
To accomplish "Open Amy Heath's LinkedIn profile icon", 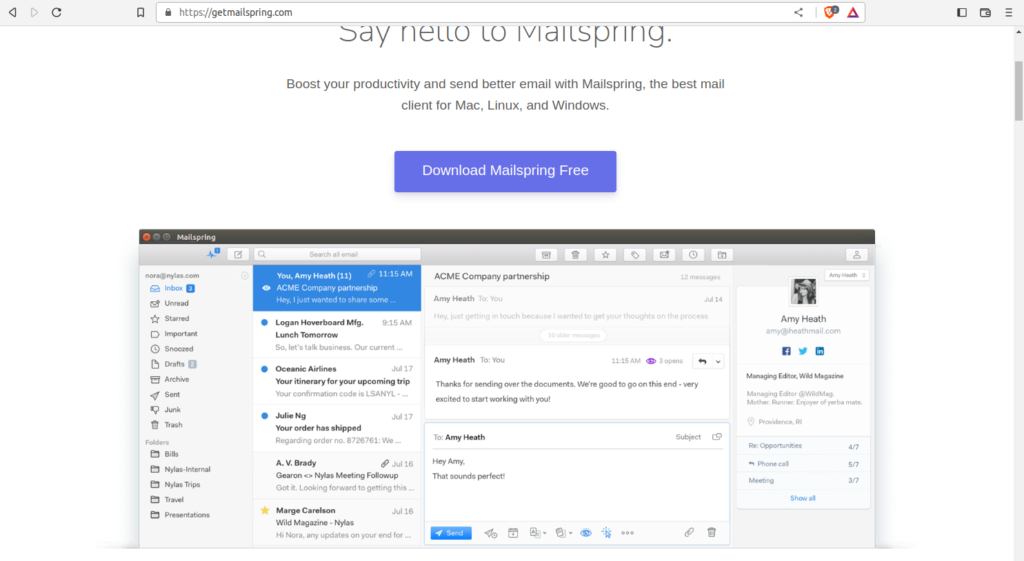I will (820, 351).
